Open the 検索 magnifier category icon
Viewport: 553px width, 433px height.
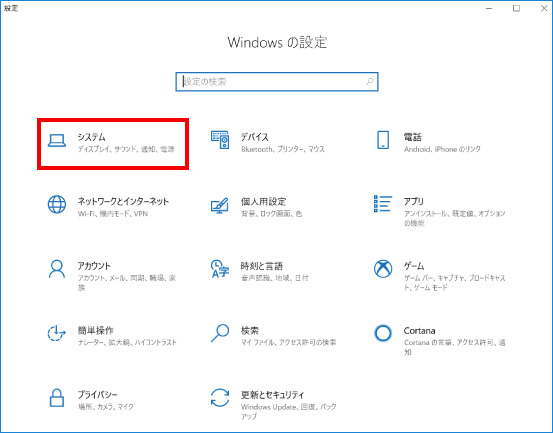tap(220, 333)
